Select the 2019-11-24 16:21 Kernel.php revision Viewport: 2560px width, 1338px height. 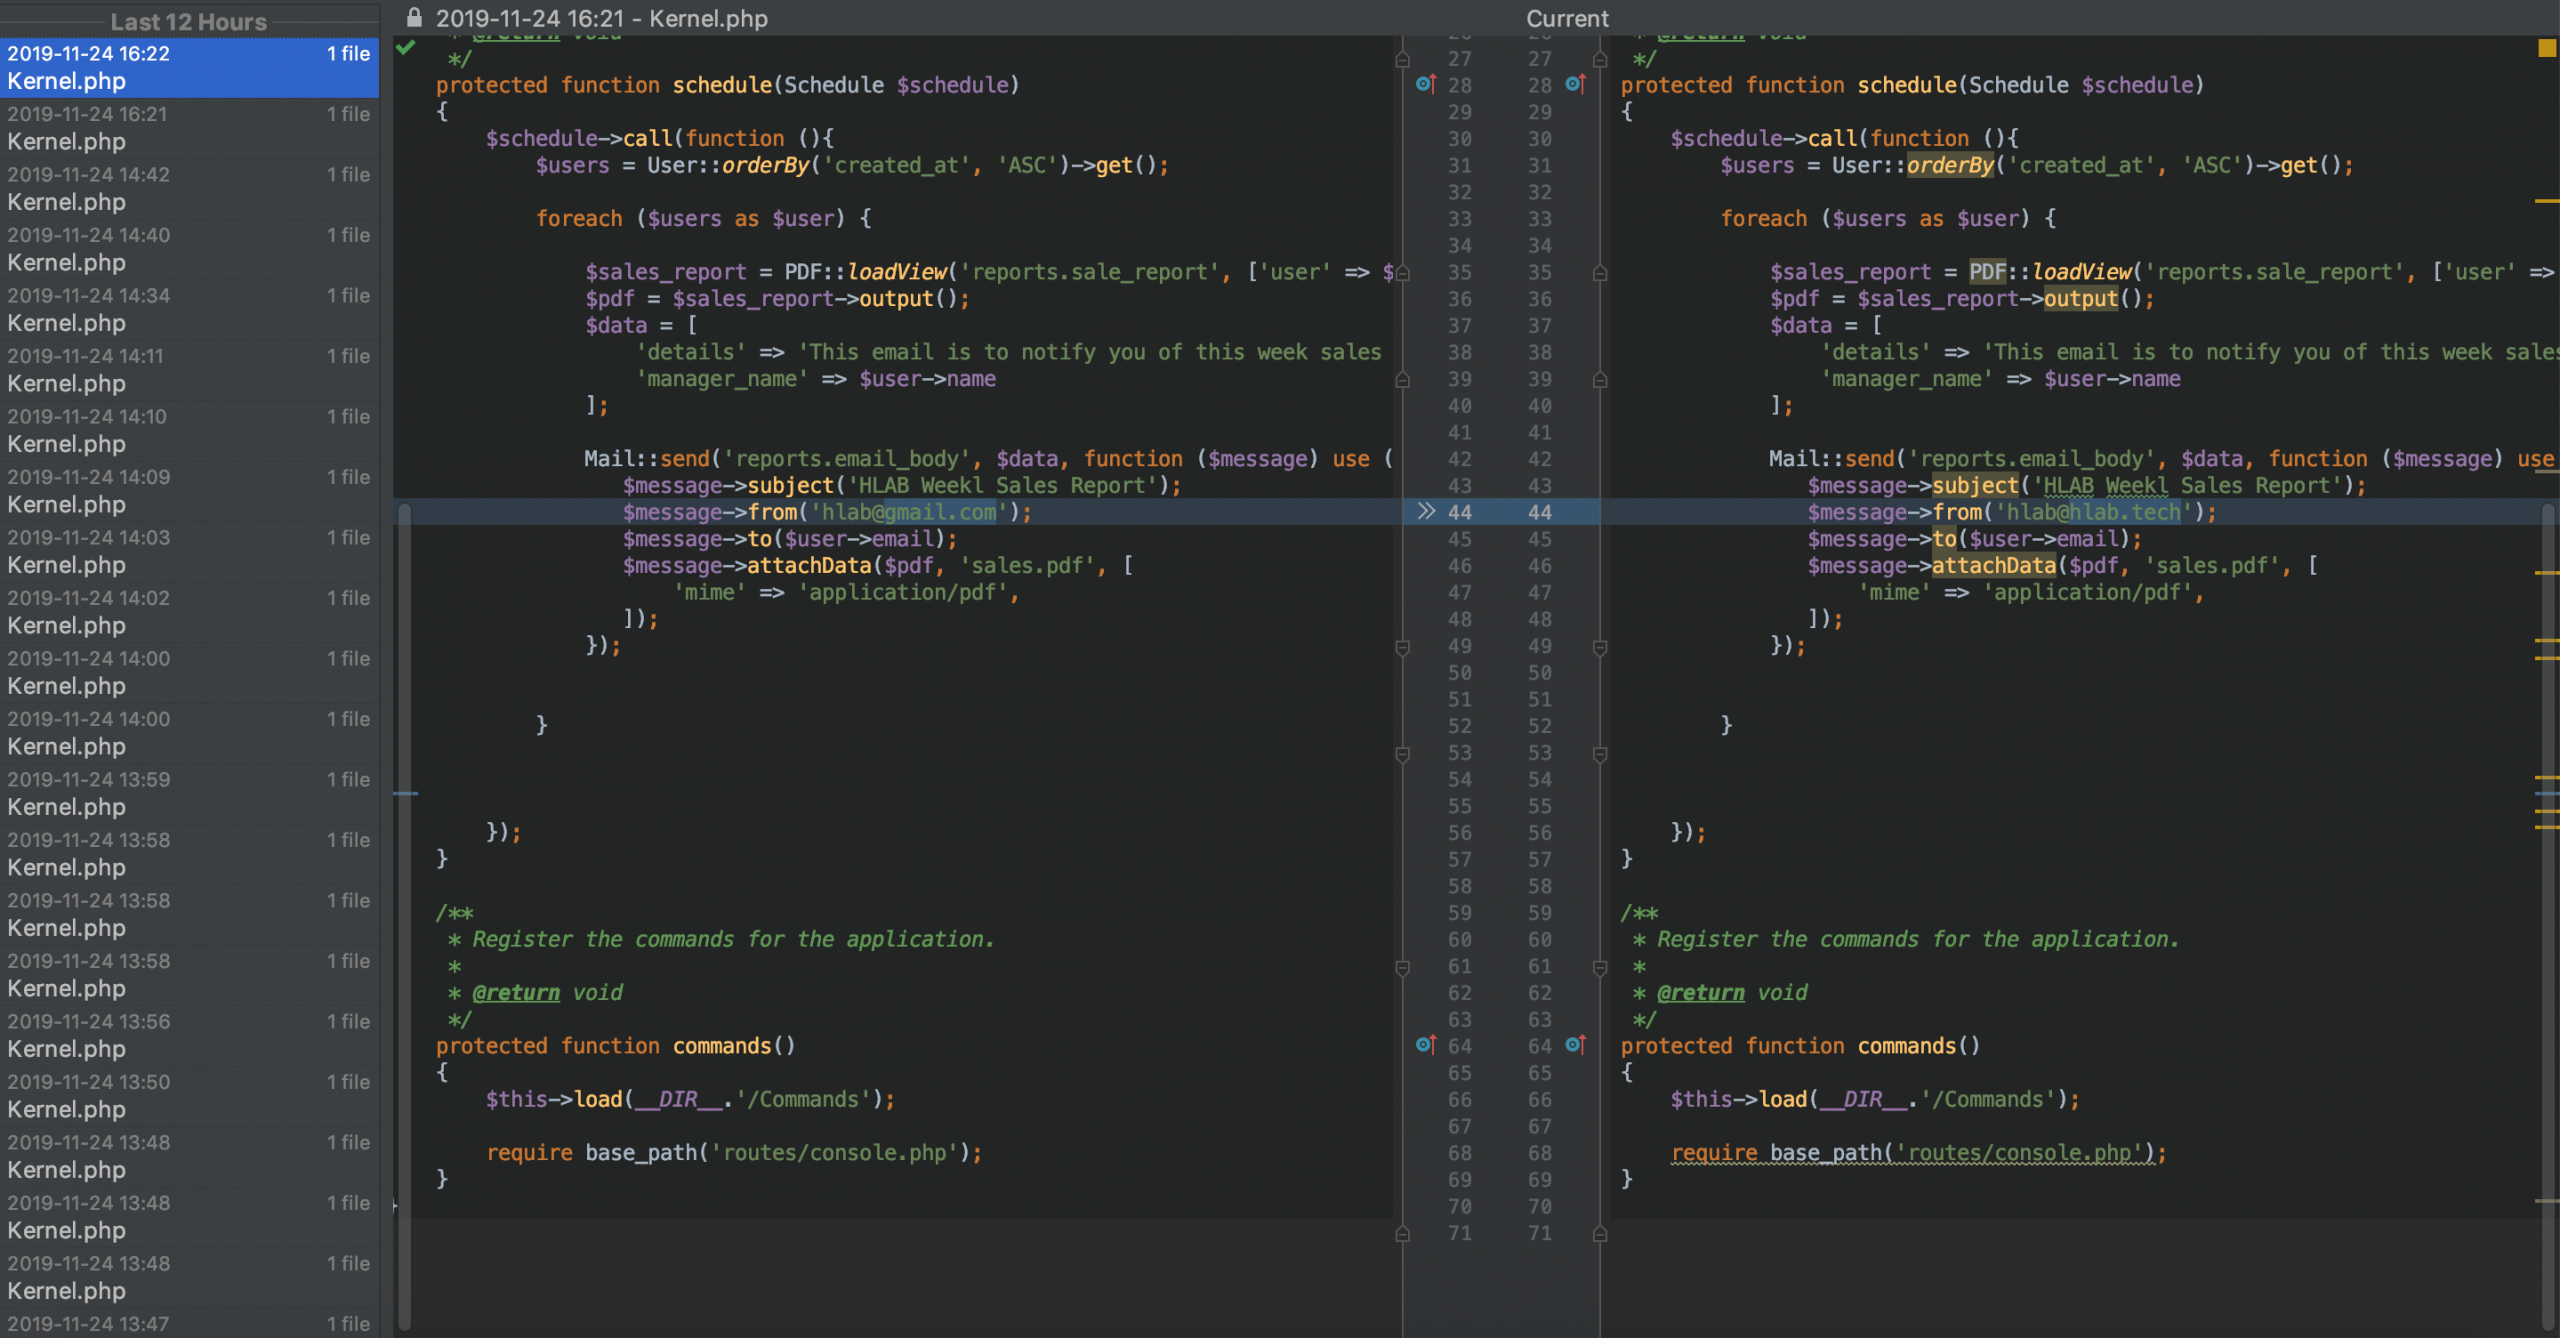189,128
